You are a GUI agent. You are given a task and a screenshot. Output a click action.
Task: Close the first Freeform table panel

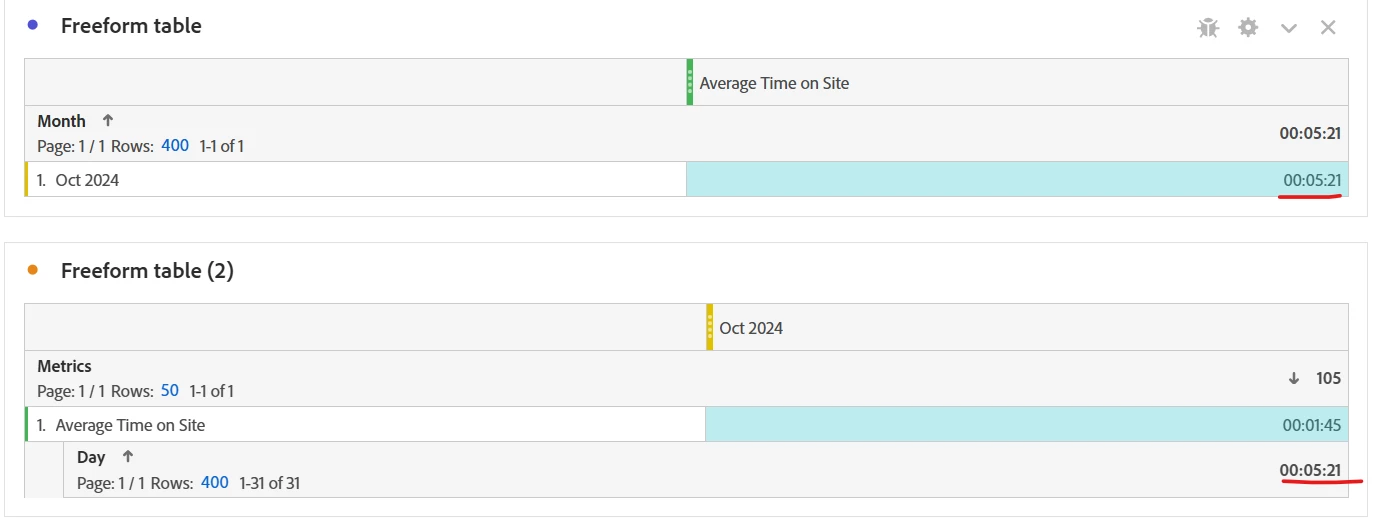click(x=1328, y=28)
